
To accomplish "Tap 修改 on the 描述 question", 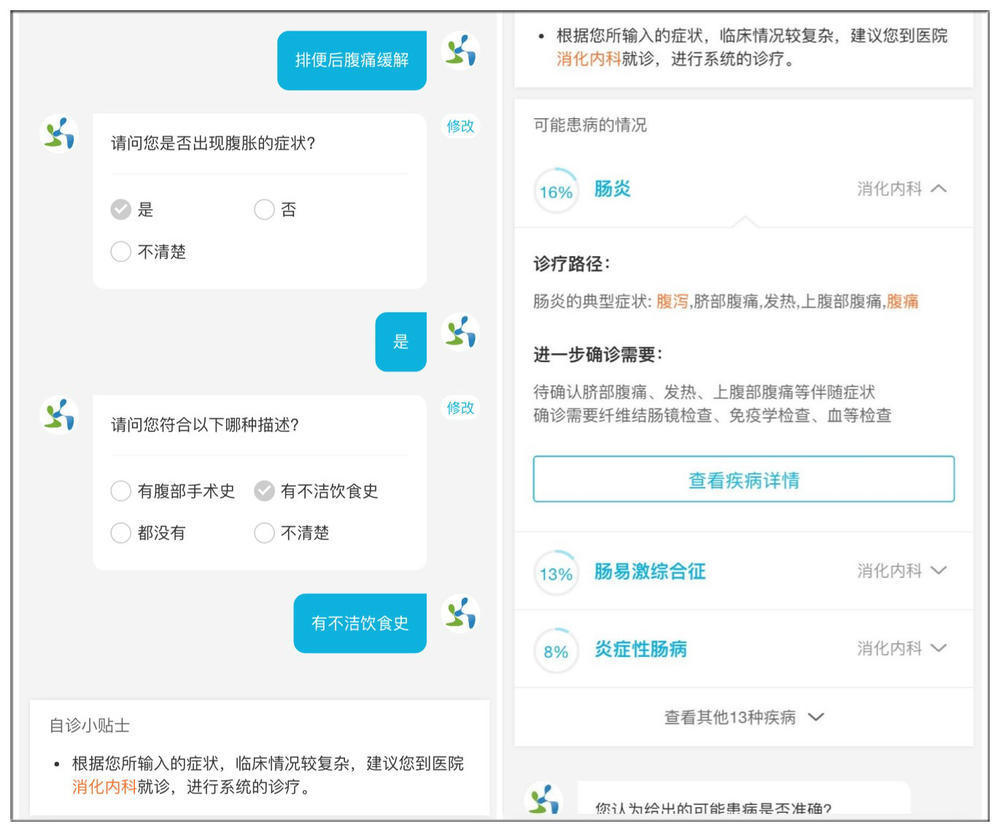I will click(x=459, y=408).
